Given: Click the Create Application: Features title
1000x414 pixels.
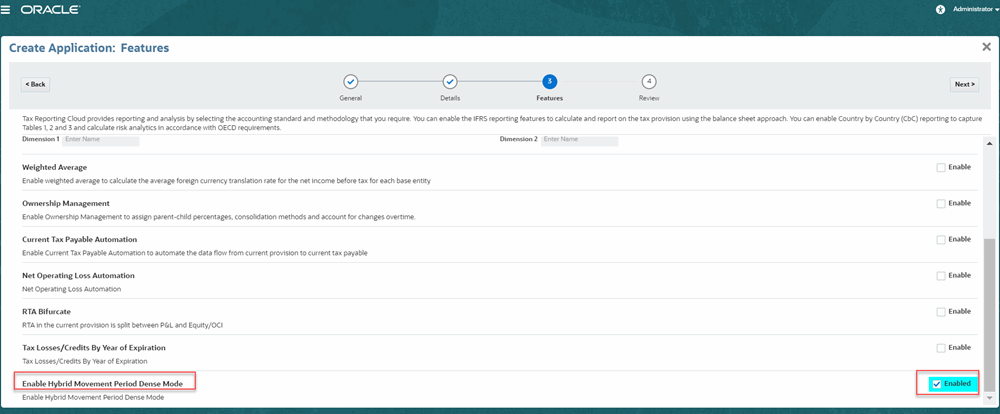Looking at the screenshot, I should [89, 48].
